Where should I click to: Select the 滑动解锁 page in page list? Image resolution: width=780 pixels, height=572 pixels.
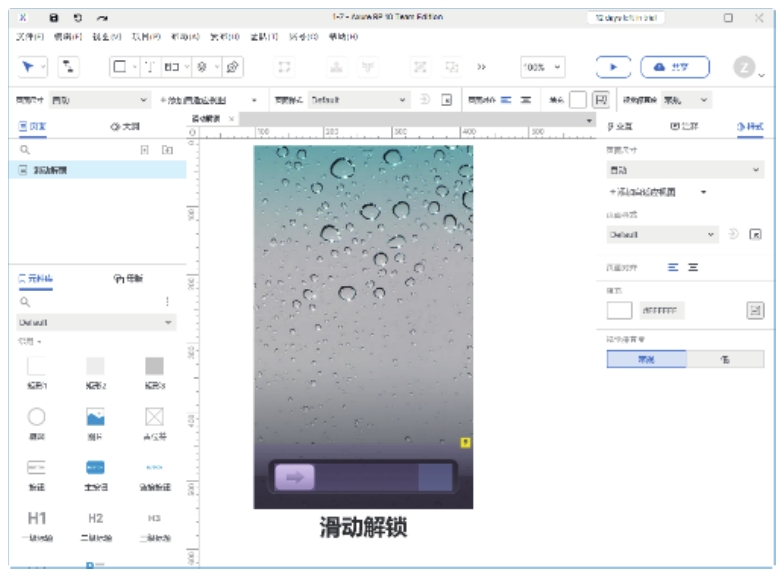[50, 170]
